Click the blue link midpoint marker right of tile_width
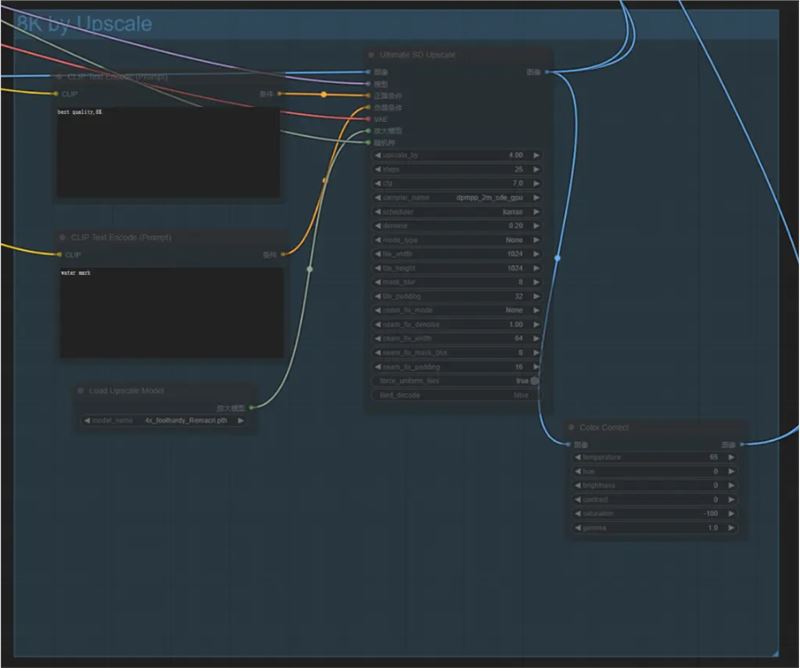 coord(557,258)
